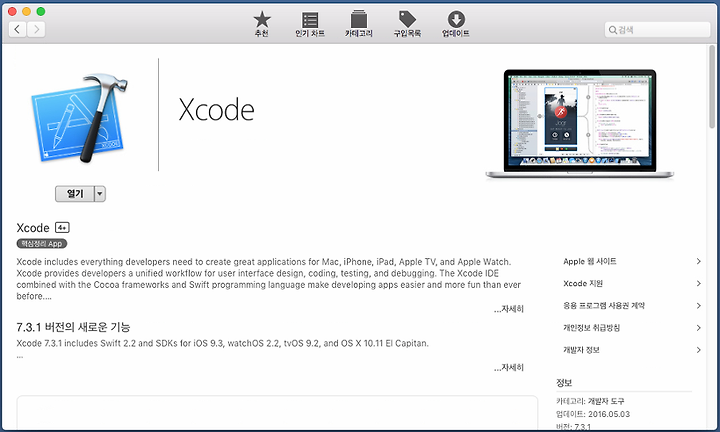Click the 열기 (Open) button
720x432 pixels.
tap(75, 194)
